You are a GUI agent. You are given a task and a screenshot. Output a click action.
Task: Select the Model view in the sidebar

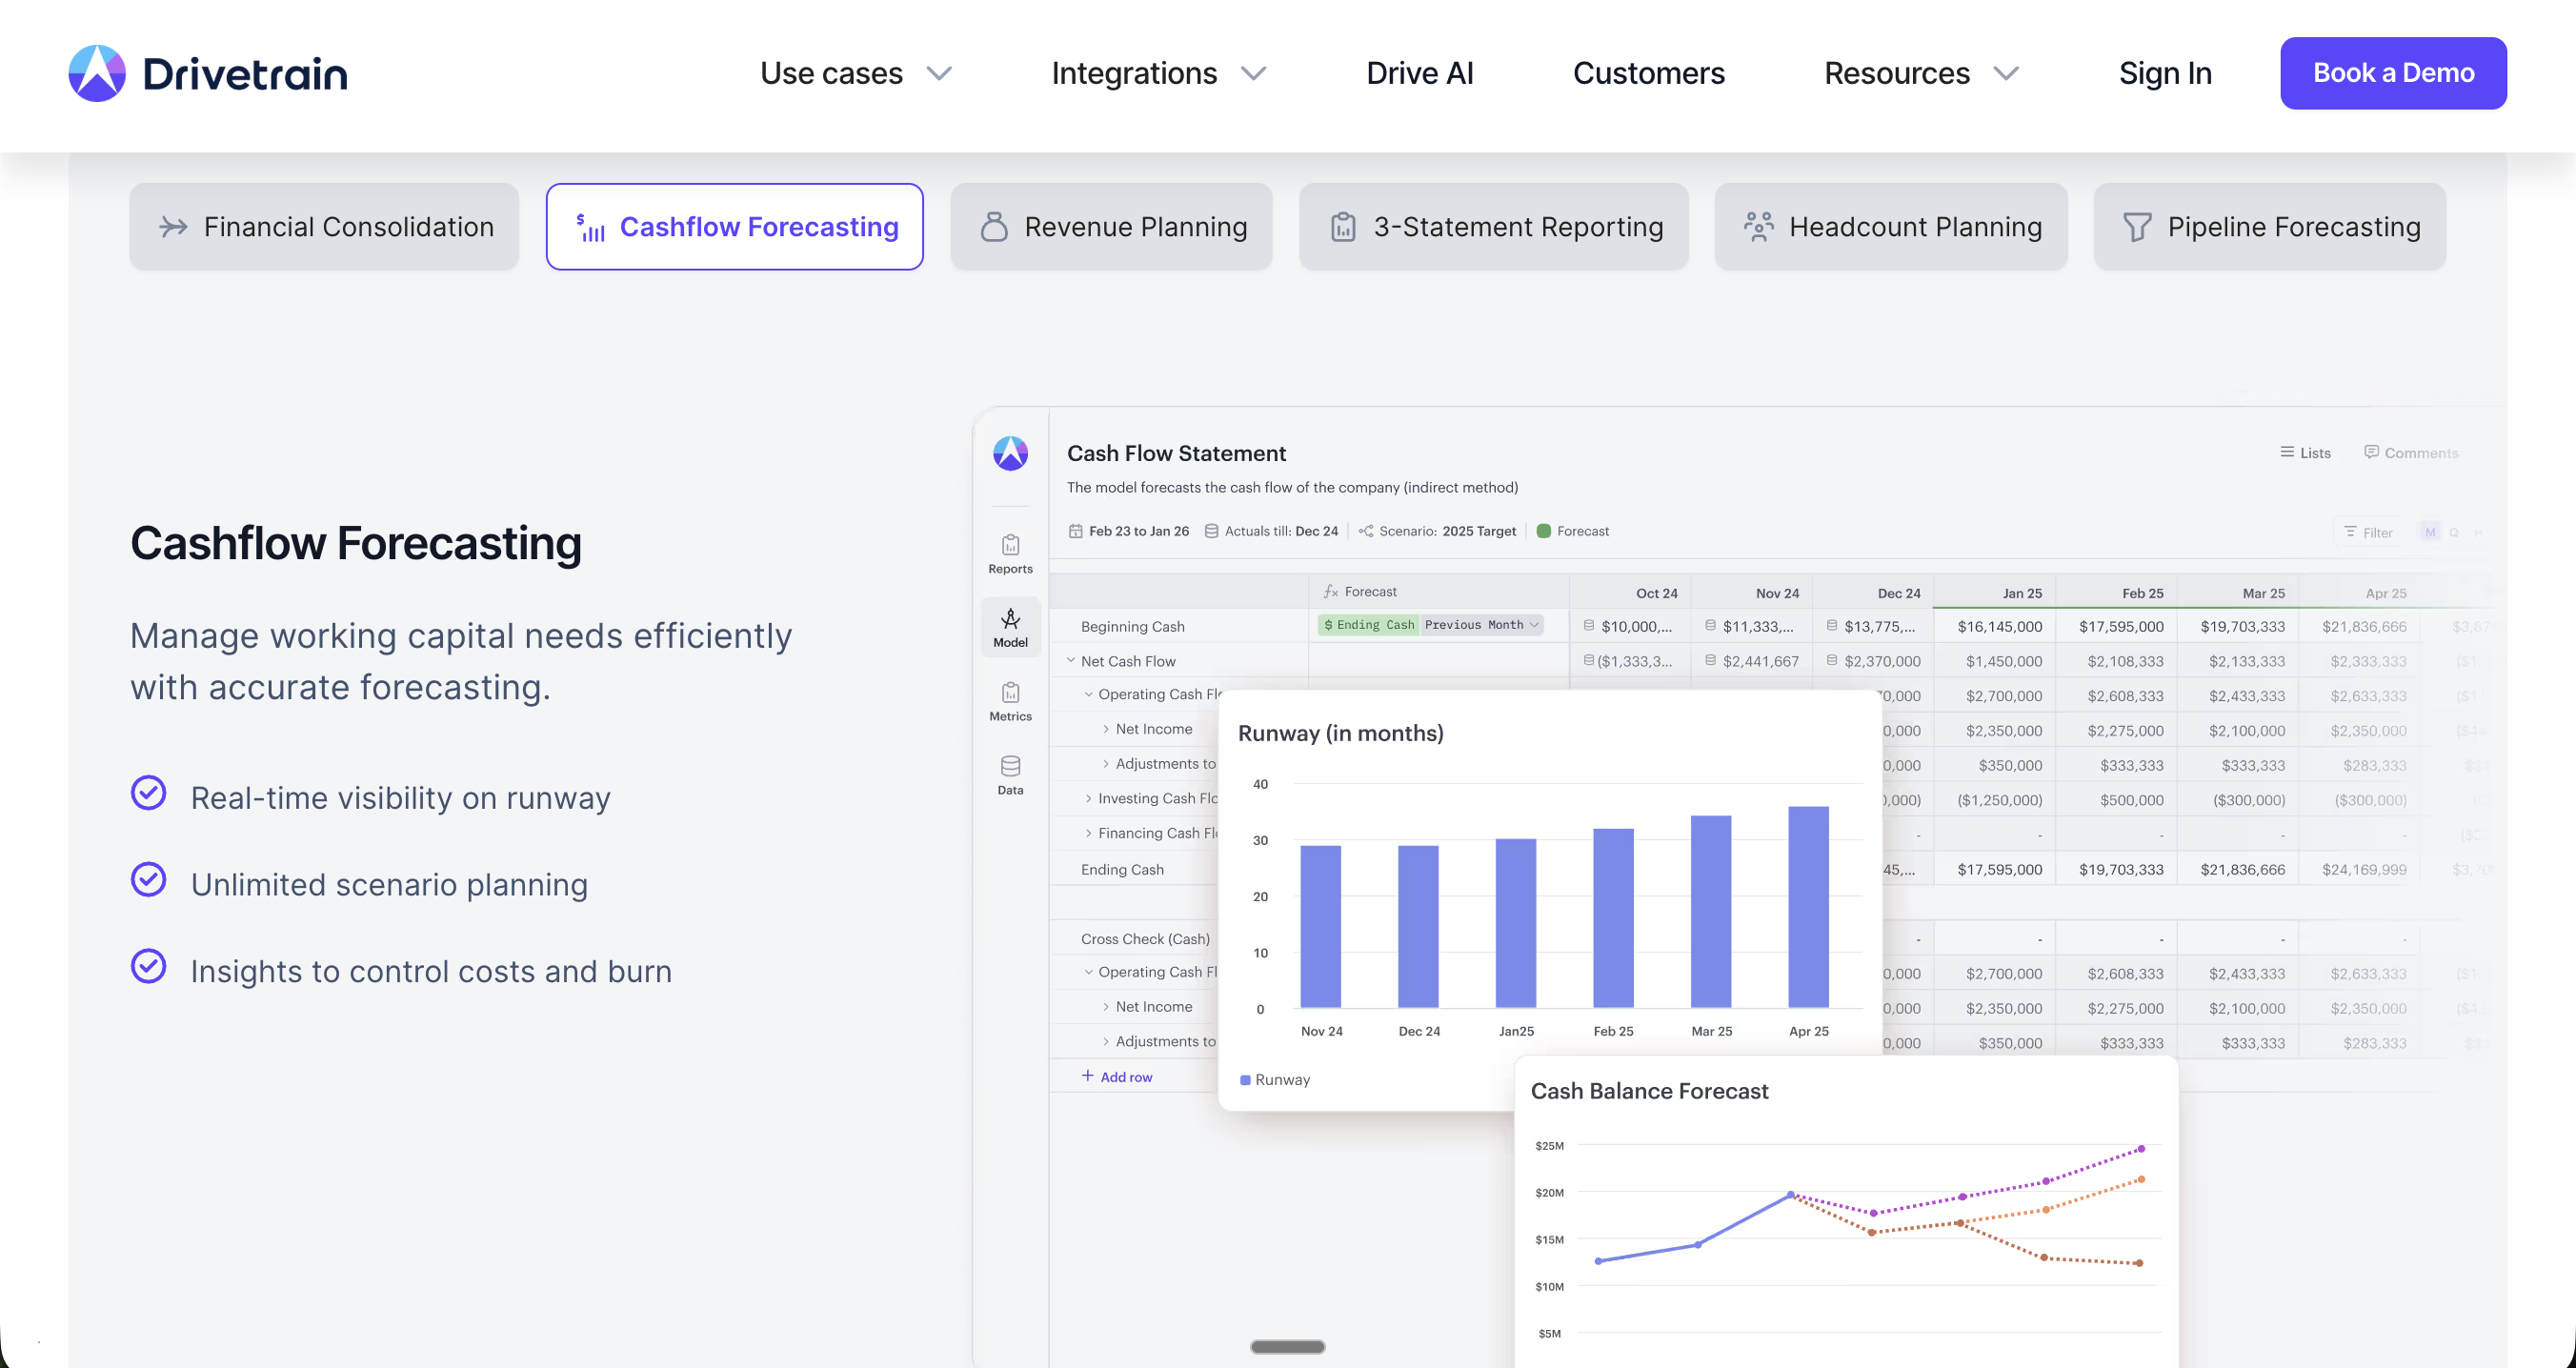click(1010, 627)
